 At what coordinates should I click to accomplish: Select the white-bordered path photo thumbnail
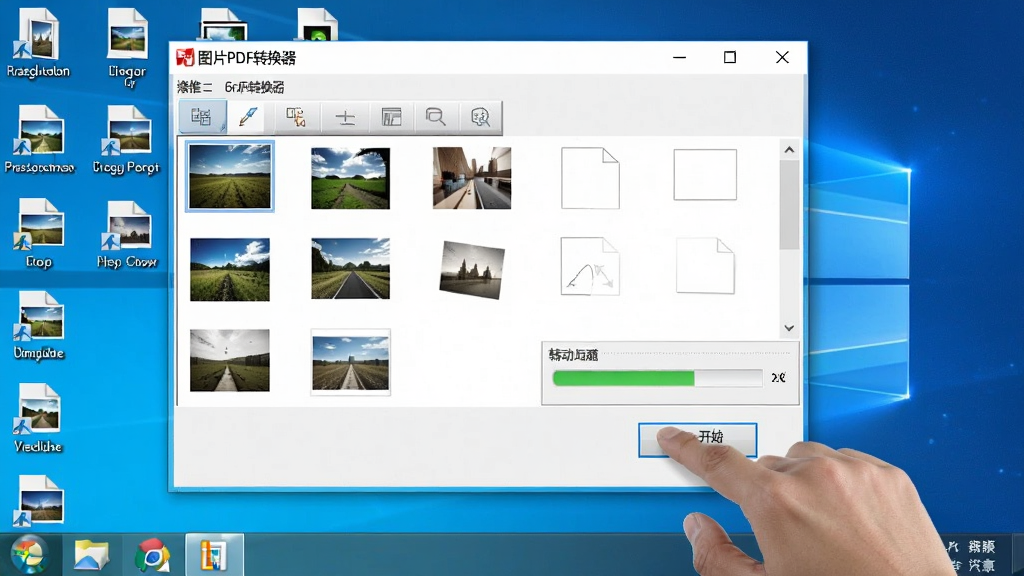[351, 362]
